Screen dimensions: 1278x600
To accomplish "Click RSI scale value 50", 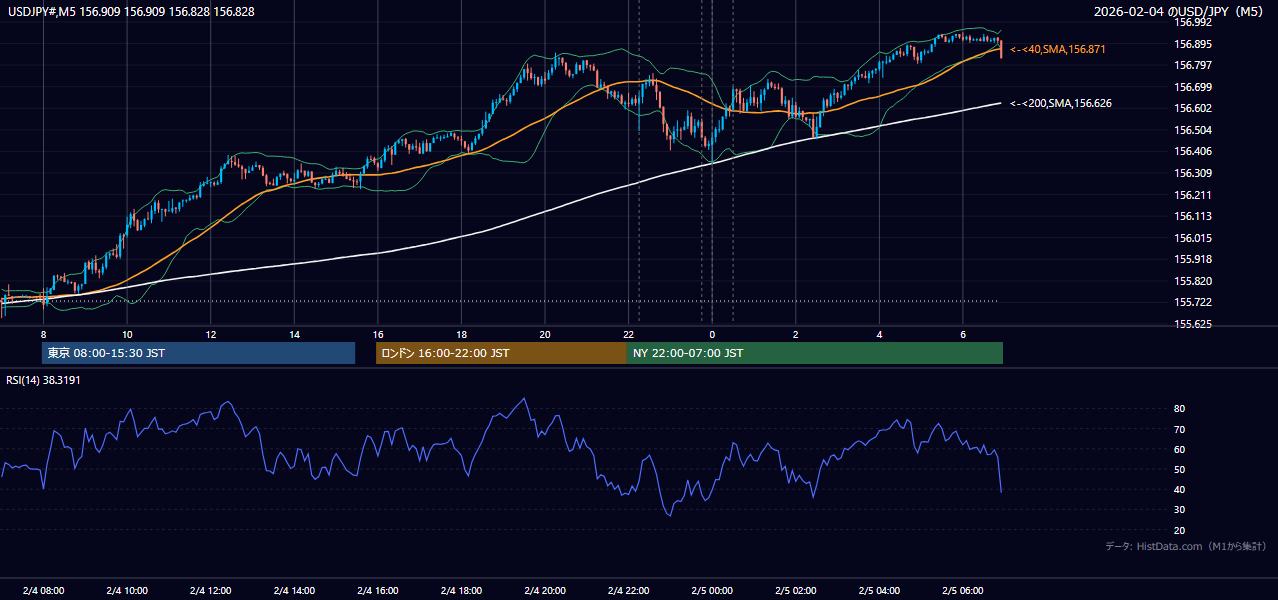I will [1180, 469].
